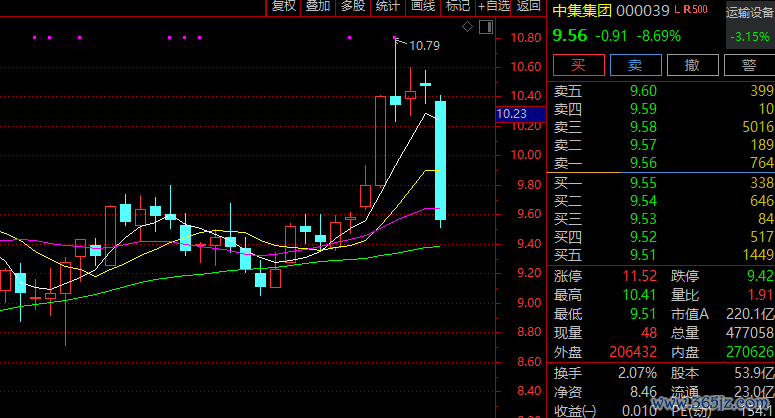Click the 警 alert button
The image size is (775, 418).
[749, 65]
